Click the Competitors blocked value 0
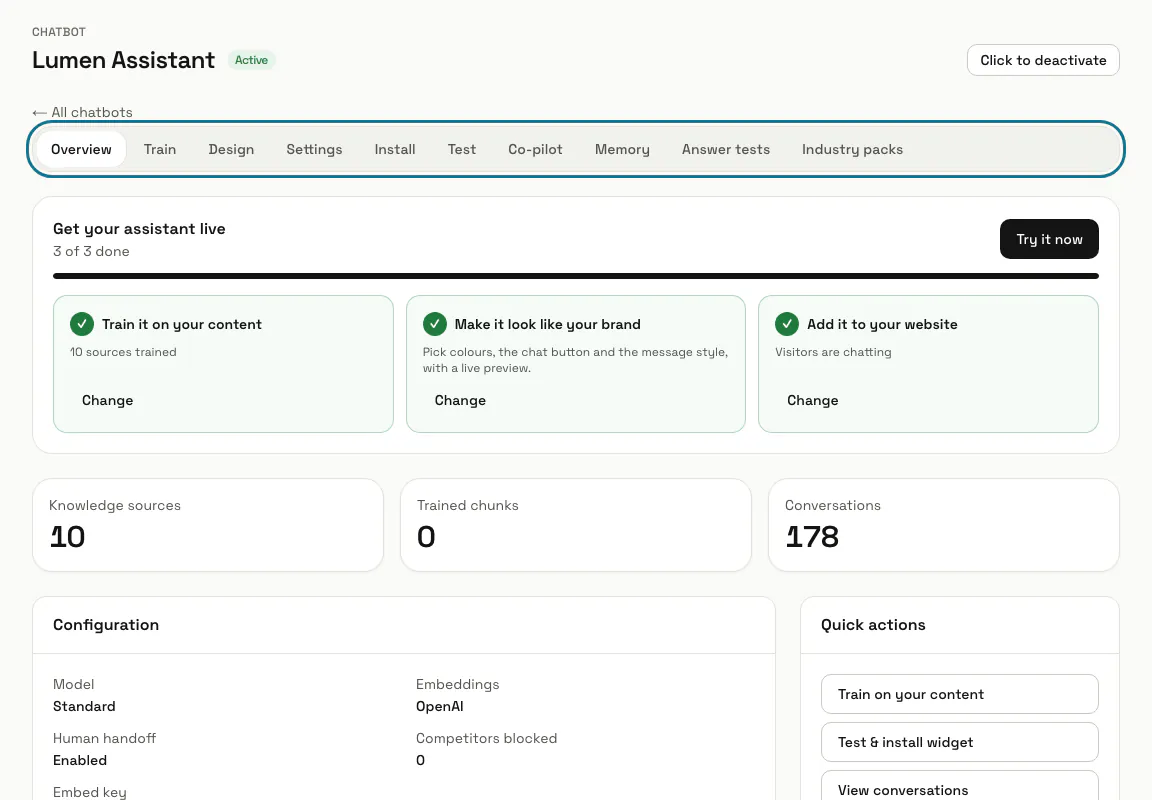Viewport: 1152px width, 800px height. click(420, 760)
